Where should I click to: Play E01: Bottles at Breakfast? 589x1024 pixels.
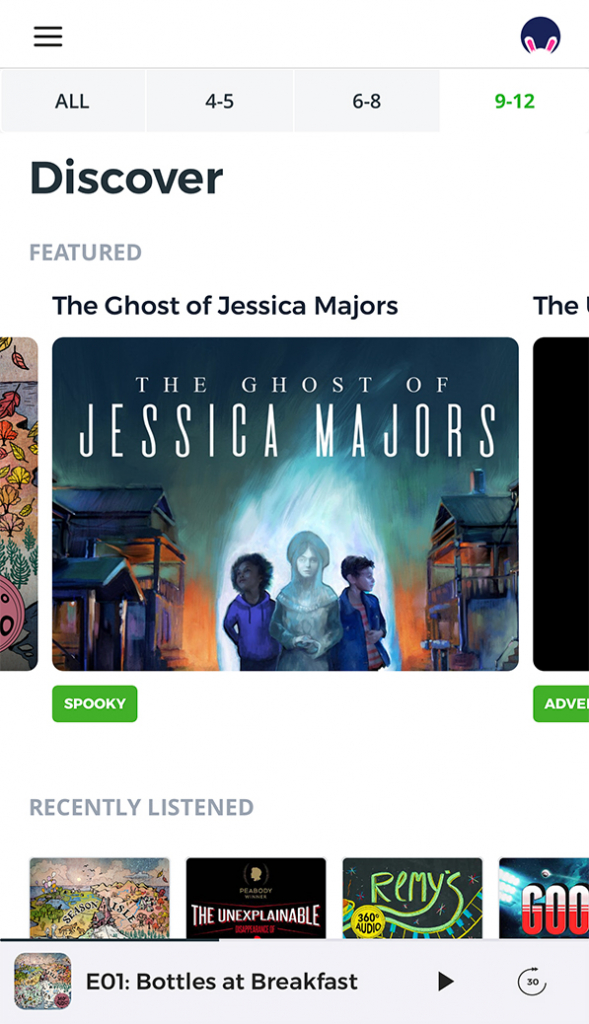point(445,981)
